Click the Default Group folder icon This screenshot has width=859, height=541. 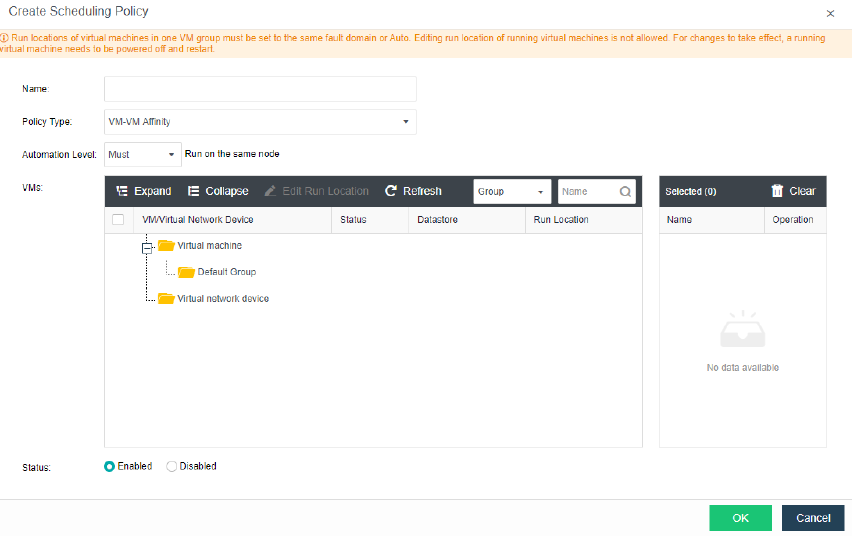[186, 272]
